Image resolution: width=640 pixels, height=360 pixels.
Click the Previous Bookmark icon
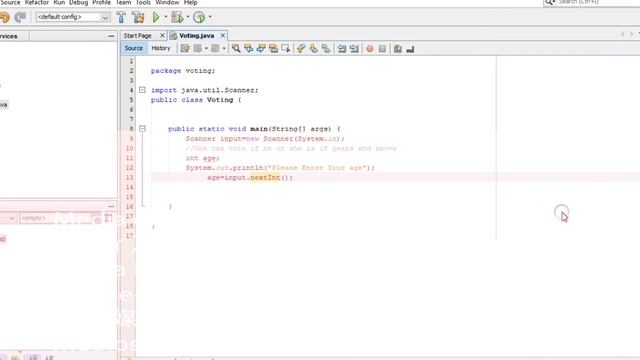coord(301,49)
